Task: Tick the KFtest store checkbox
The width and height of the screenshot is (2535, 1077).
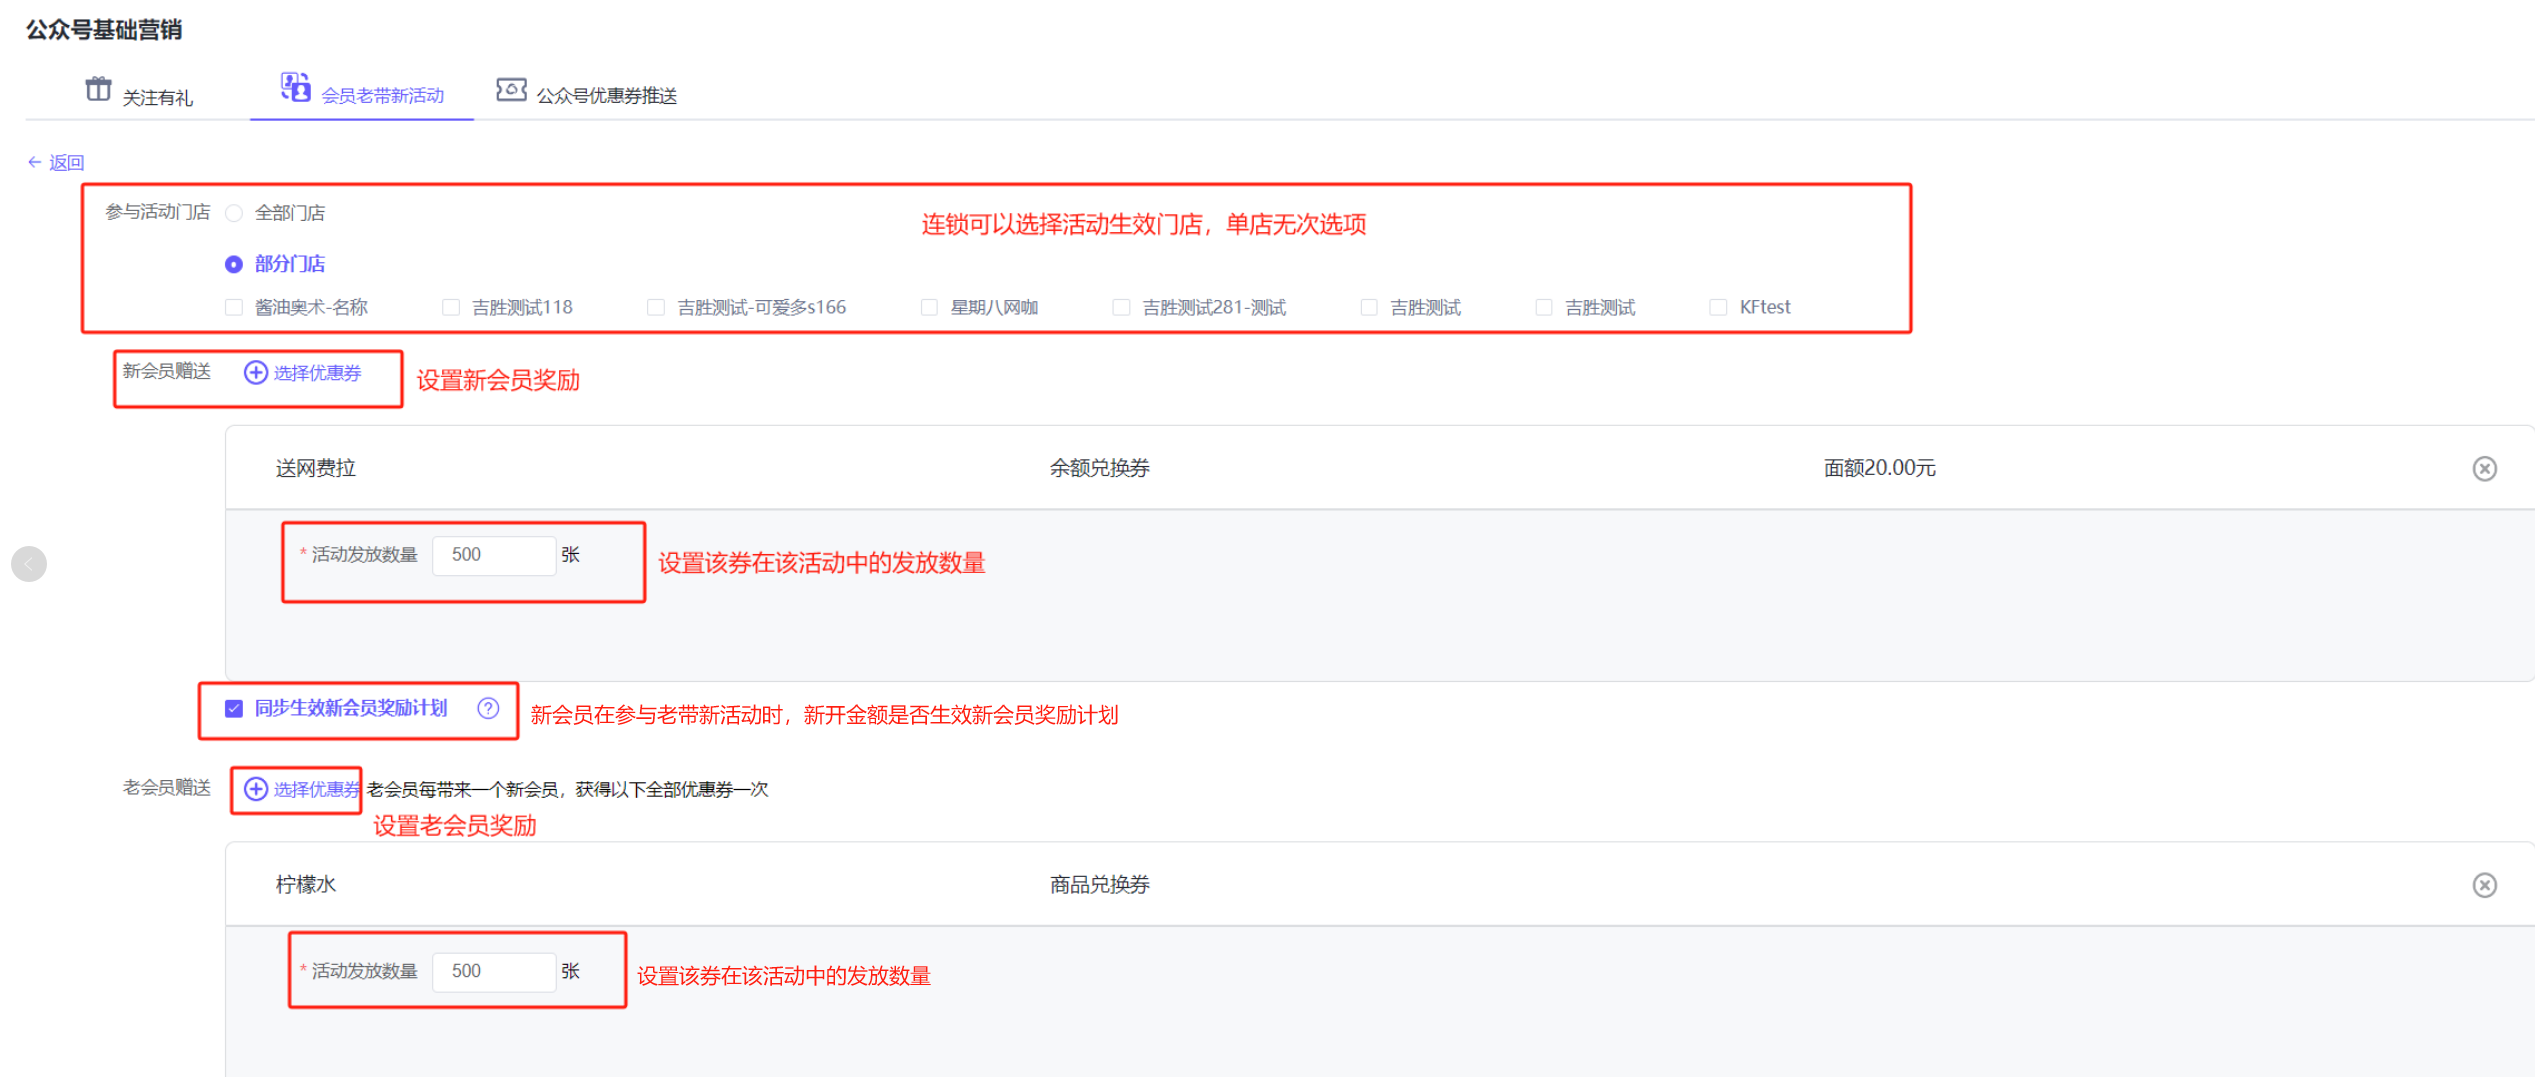Action: tap(1718, 307)
